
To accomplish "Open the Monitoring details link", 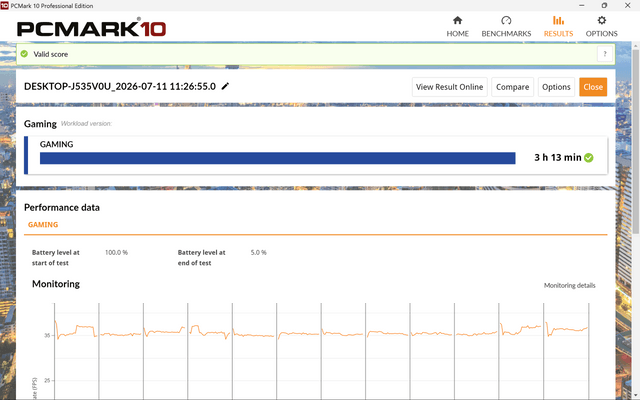I will [x=569, y=285].
